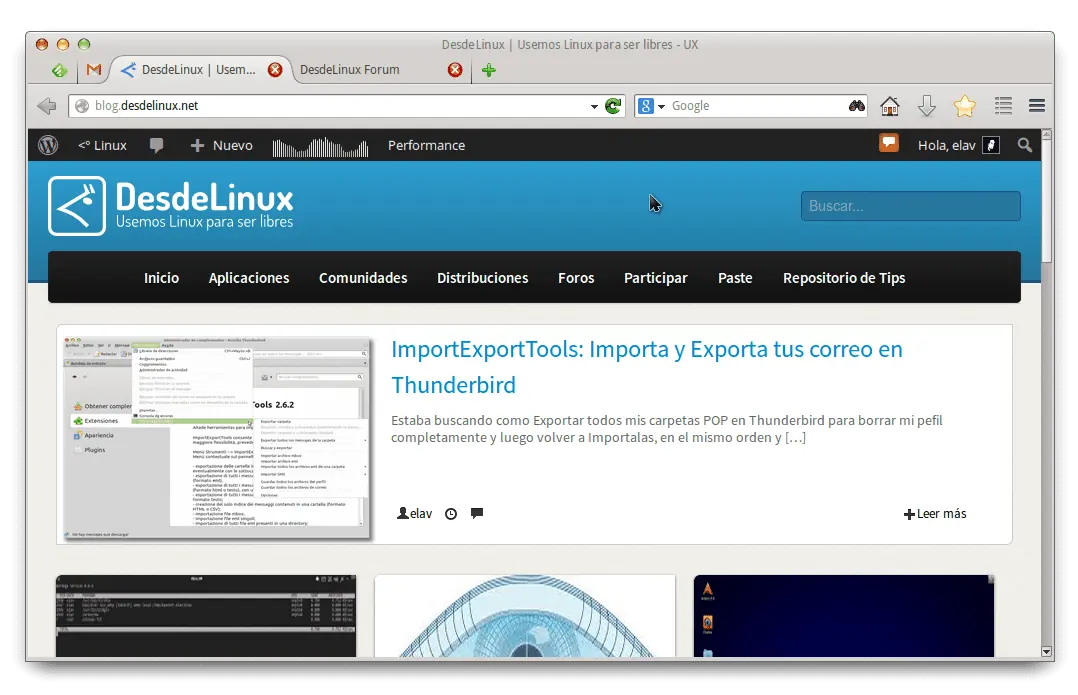Open the Gmail pinned tab
Image resolution: width=1078 pixels, height=695 pixels.
point(94,69)
